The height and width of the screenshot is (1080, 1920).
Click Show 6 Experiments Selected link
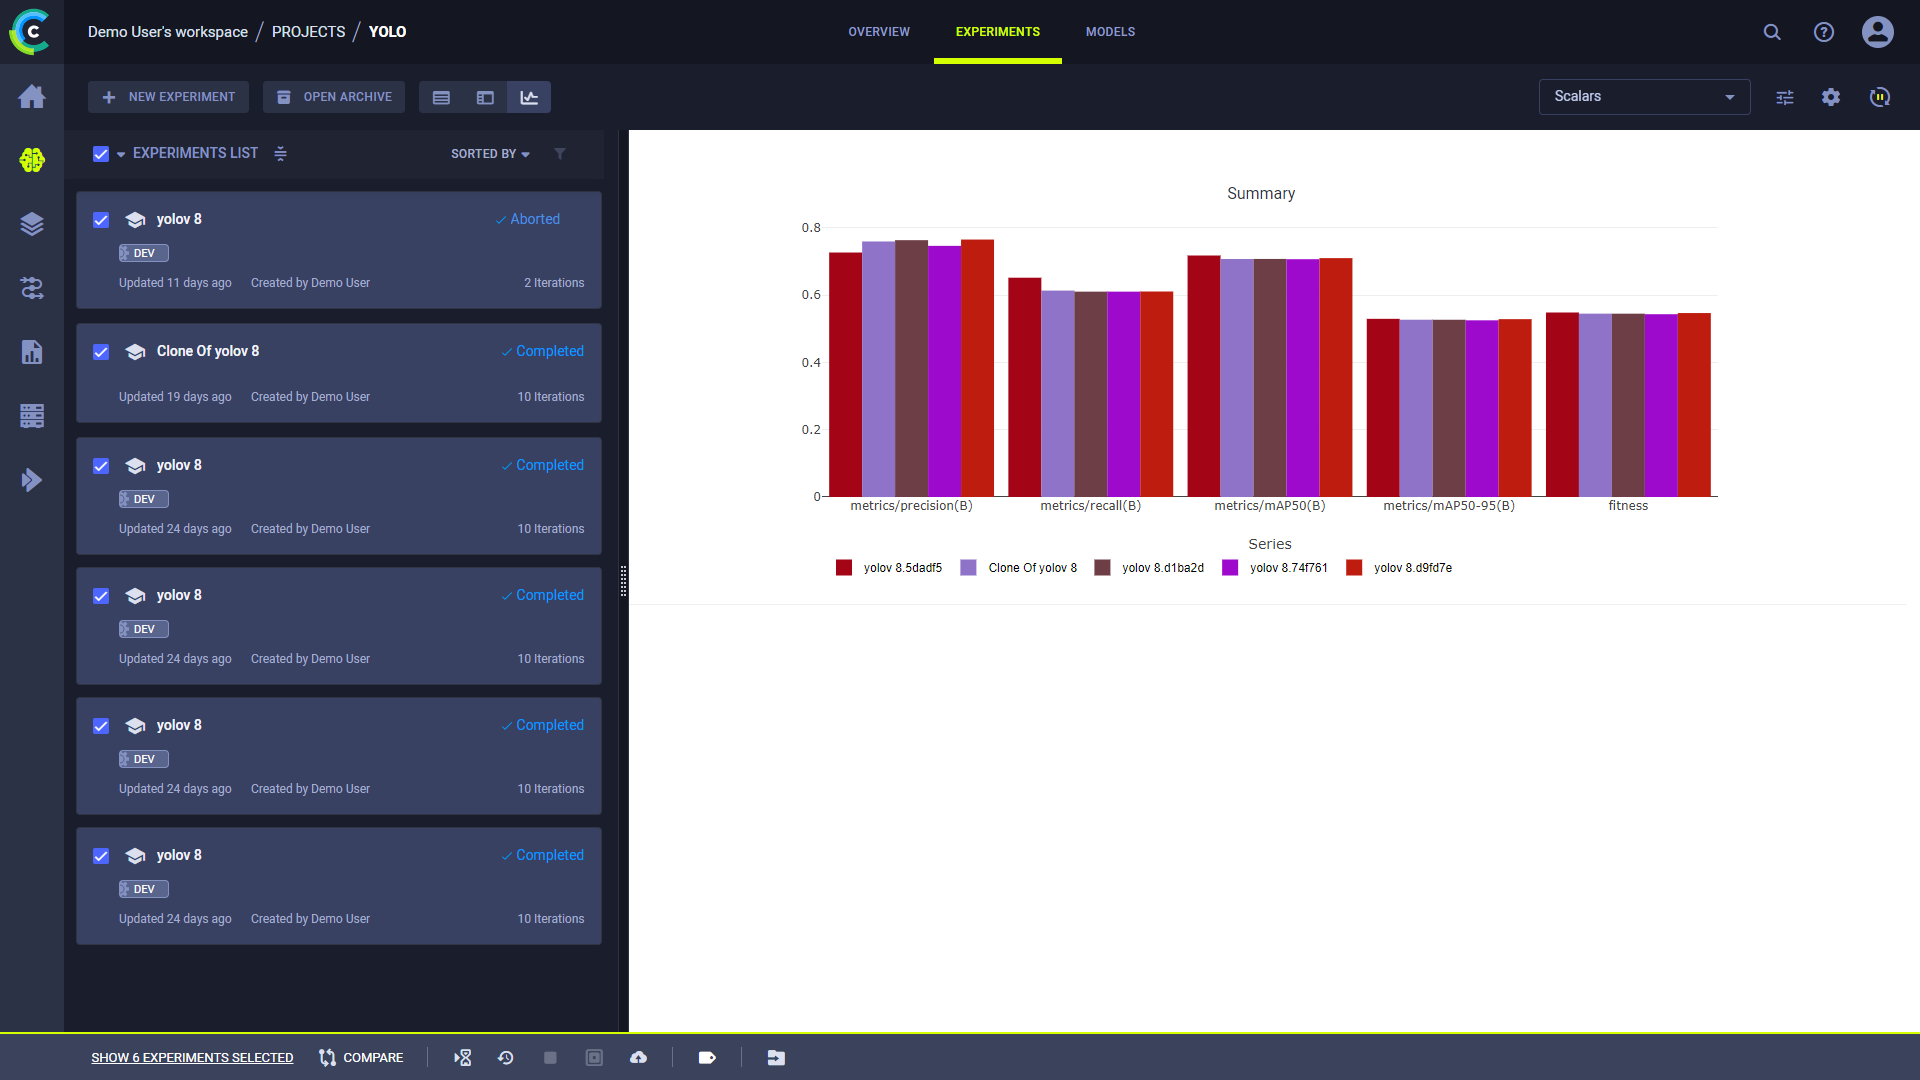coord(192,1057)
